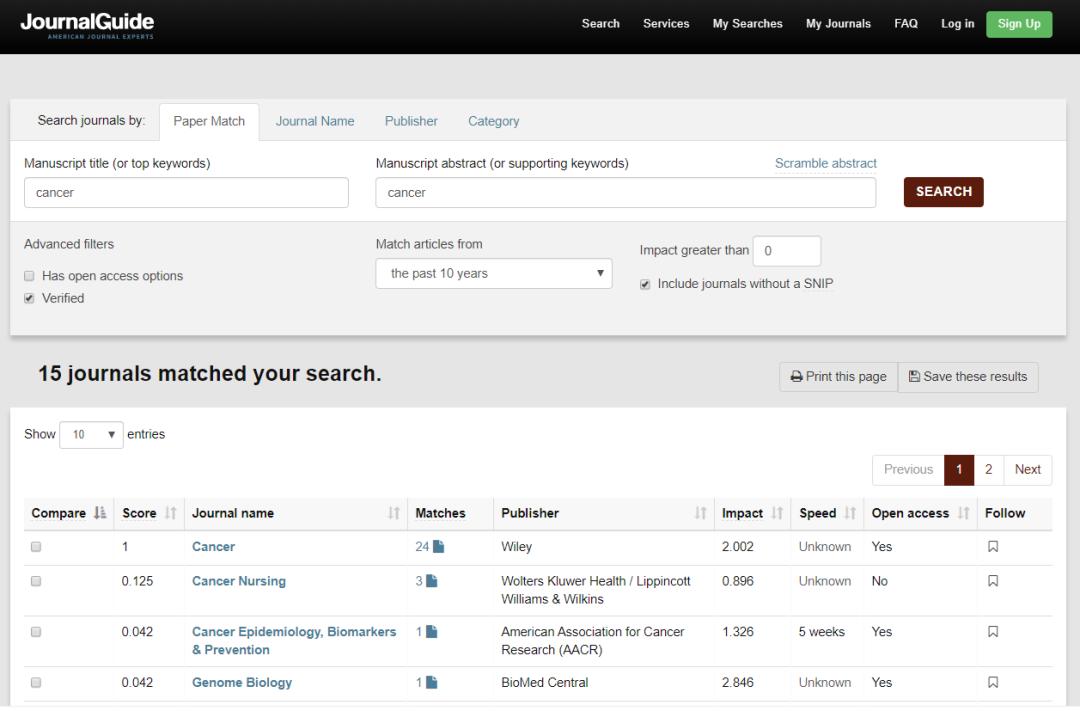Sort by Publisher column sort icon
The height and width of the screenshot is (711, 1080).
(x=700, y=514)
